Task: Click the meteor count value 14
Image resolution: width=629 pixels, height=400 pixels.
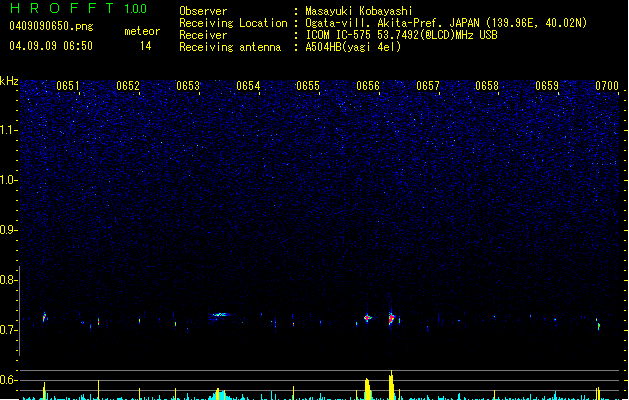Action: coord(146,46)
